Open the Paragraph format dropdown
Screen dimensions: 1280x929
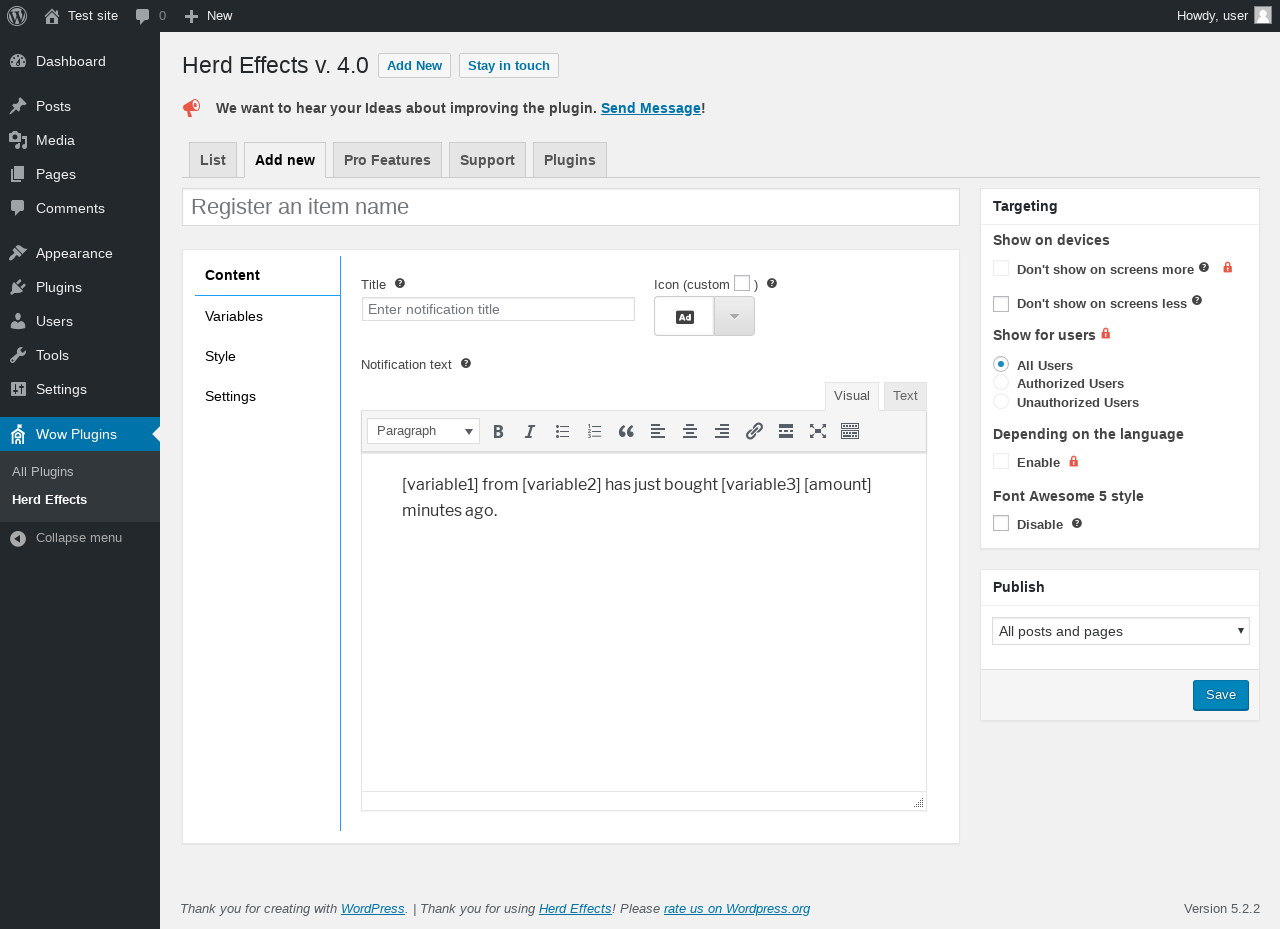[423, 431]
